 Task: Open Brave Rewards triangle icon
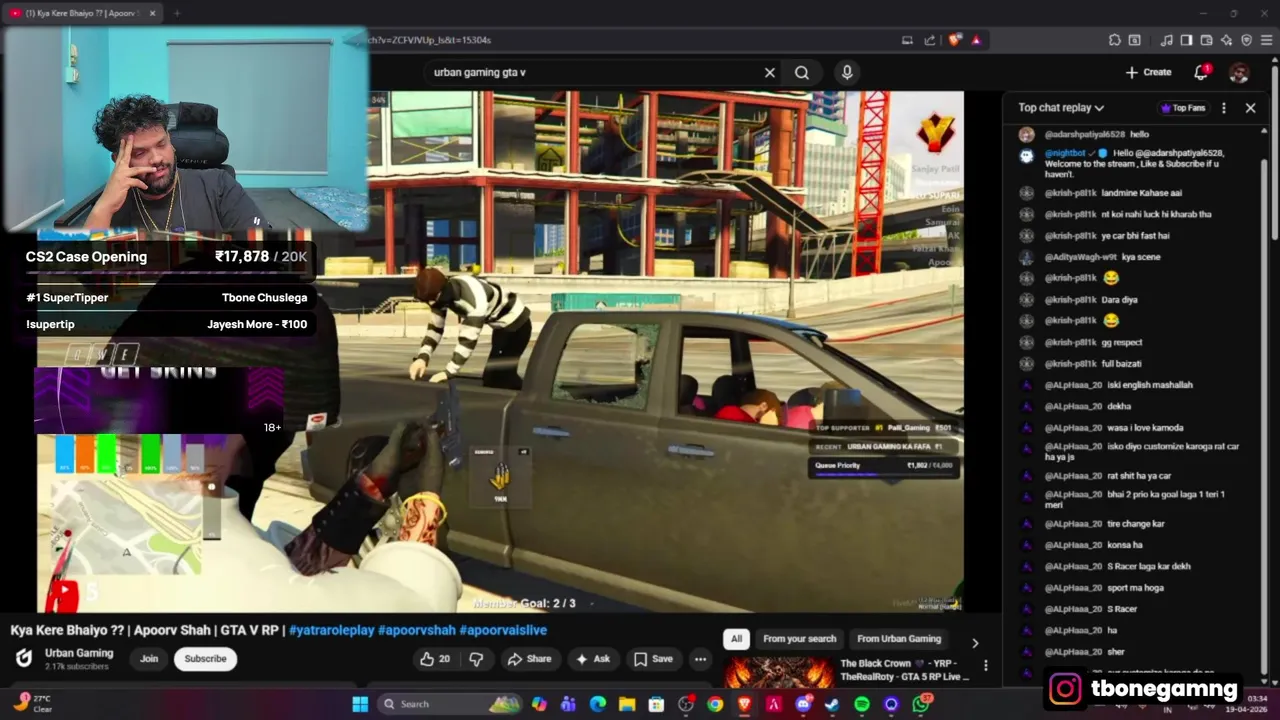point(976,40)
